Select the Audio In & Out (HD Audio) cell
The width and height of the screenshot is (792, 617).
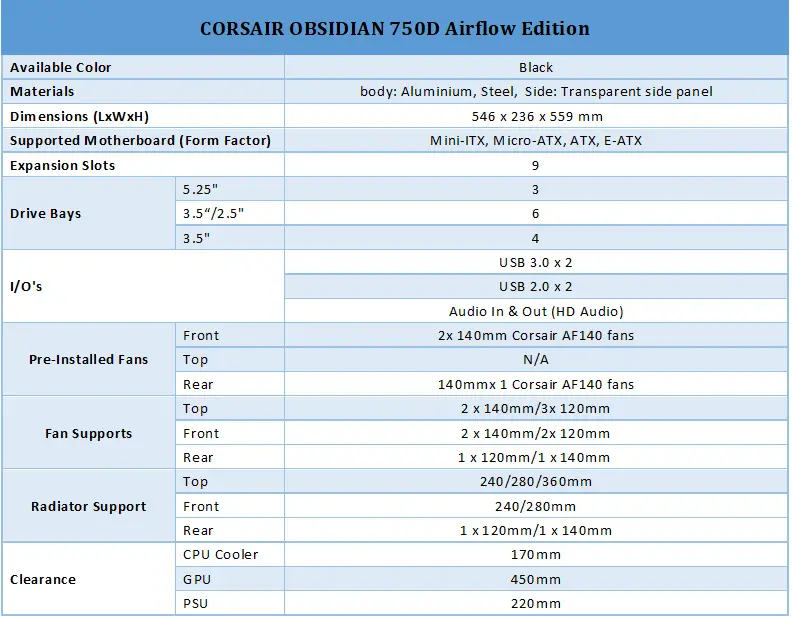(x=535, y=311)
